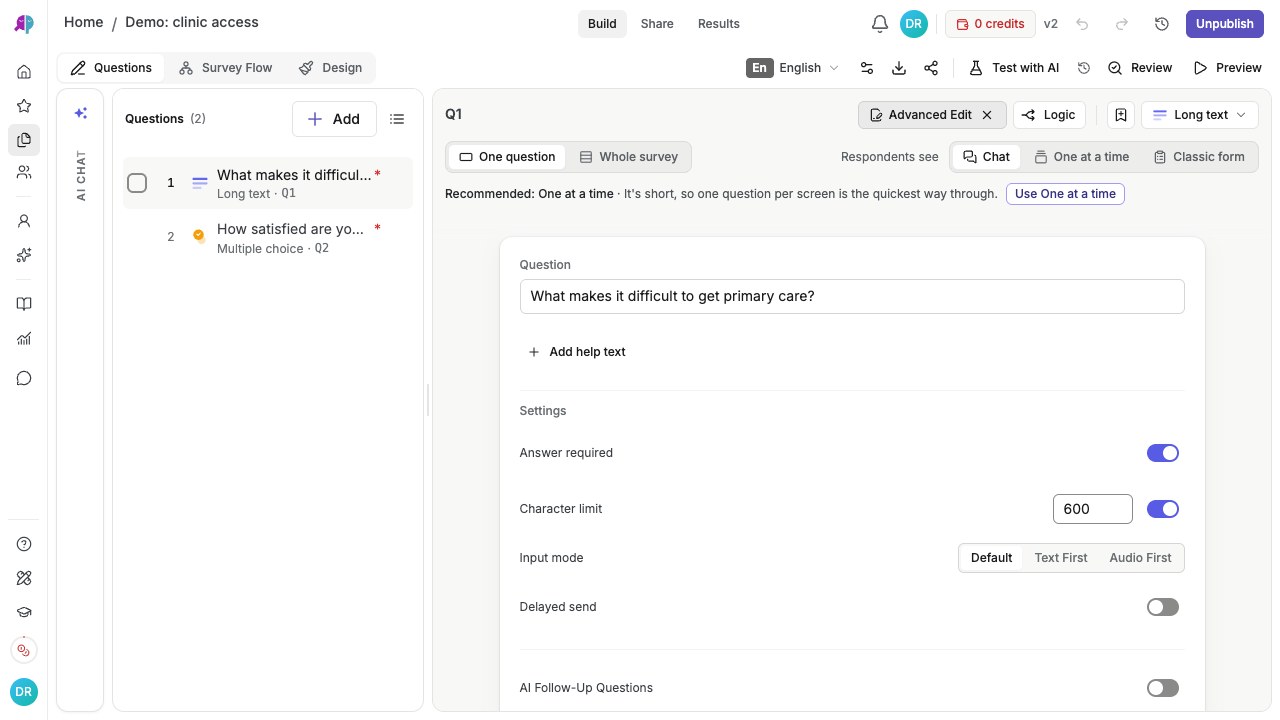The image size is (1280, 720).
Task: Add a new question with Add button
Action: click(334, 119)
